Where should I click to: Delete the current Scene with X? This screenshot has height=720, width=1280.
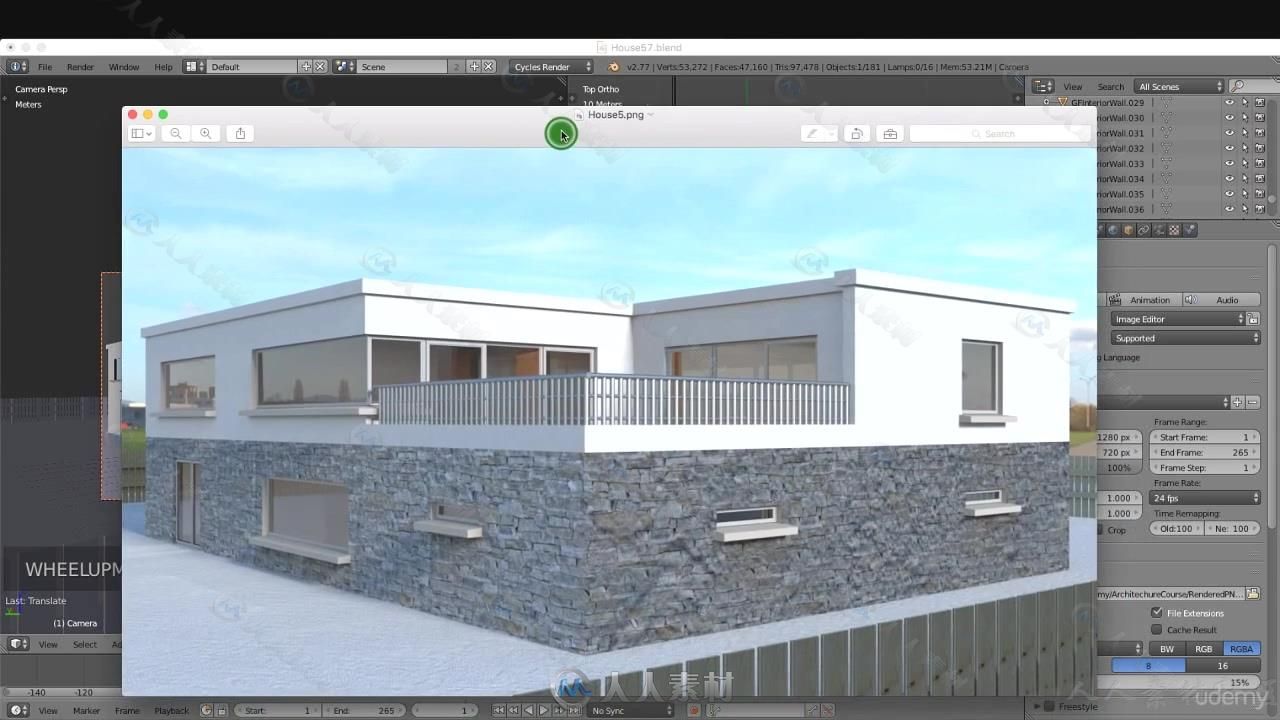tap(488, 67)
